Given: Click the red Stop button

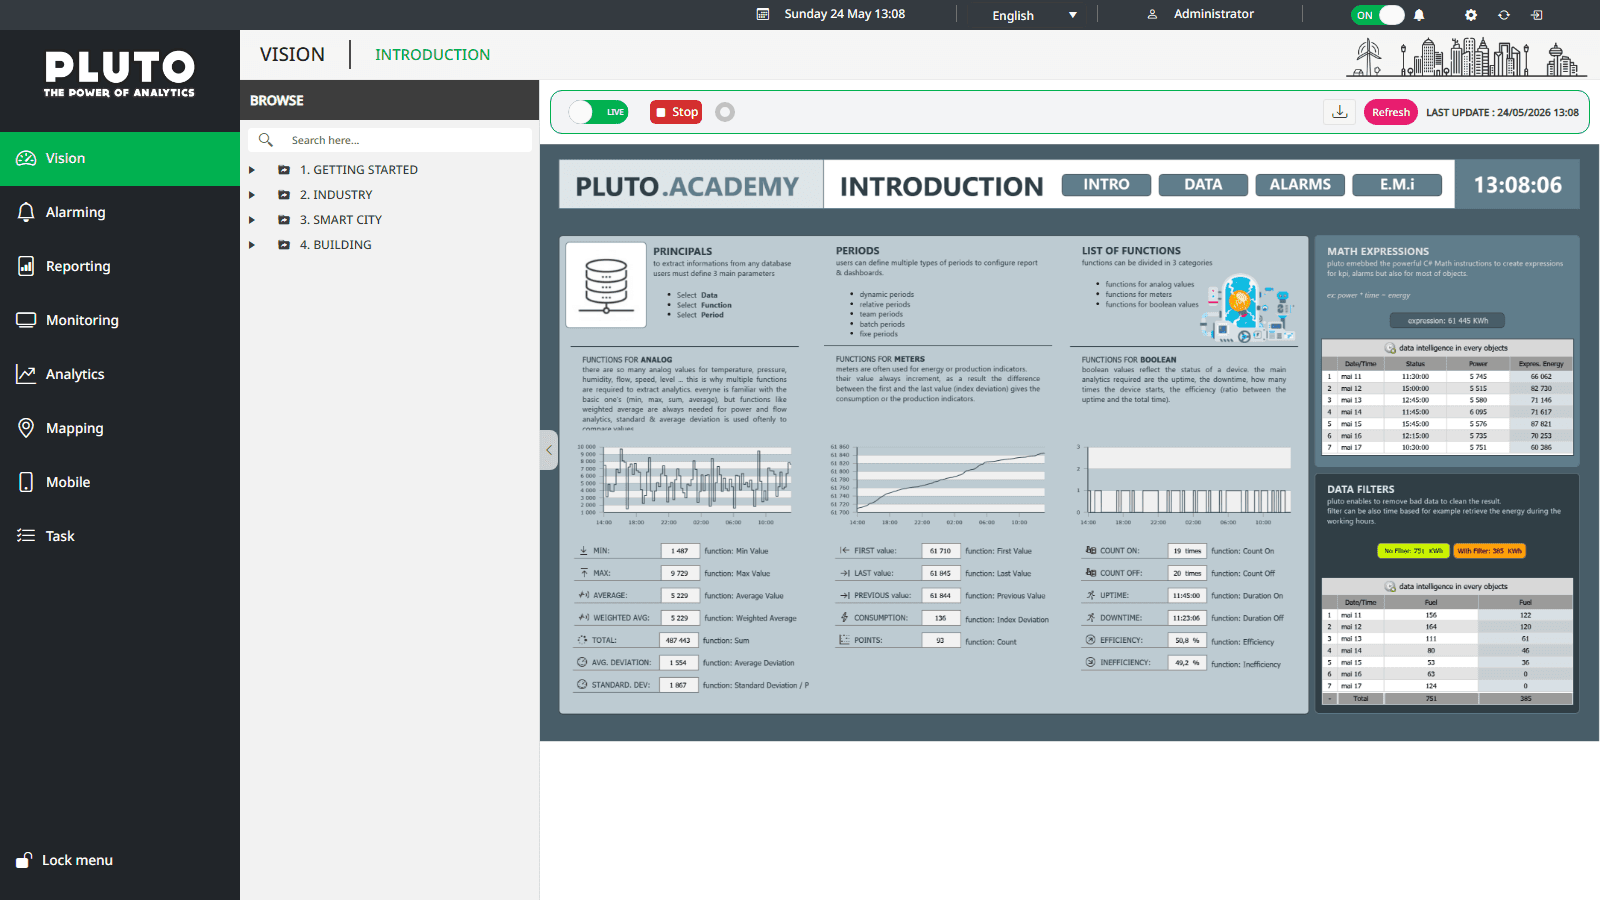Looking at the screenshot, I should tap(676, 112).
